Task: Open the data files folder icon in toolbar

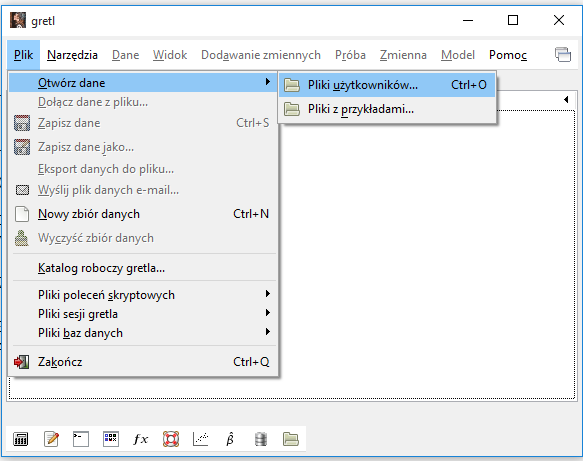Action: tap(290, 439)
